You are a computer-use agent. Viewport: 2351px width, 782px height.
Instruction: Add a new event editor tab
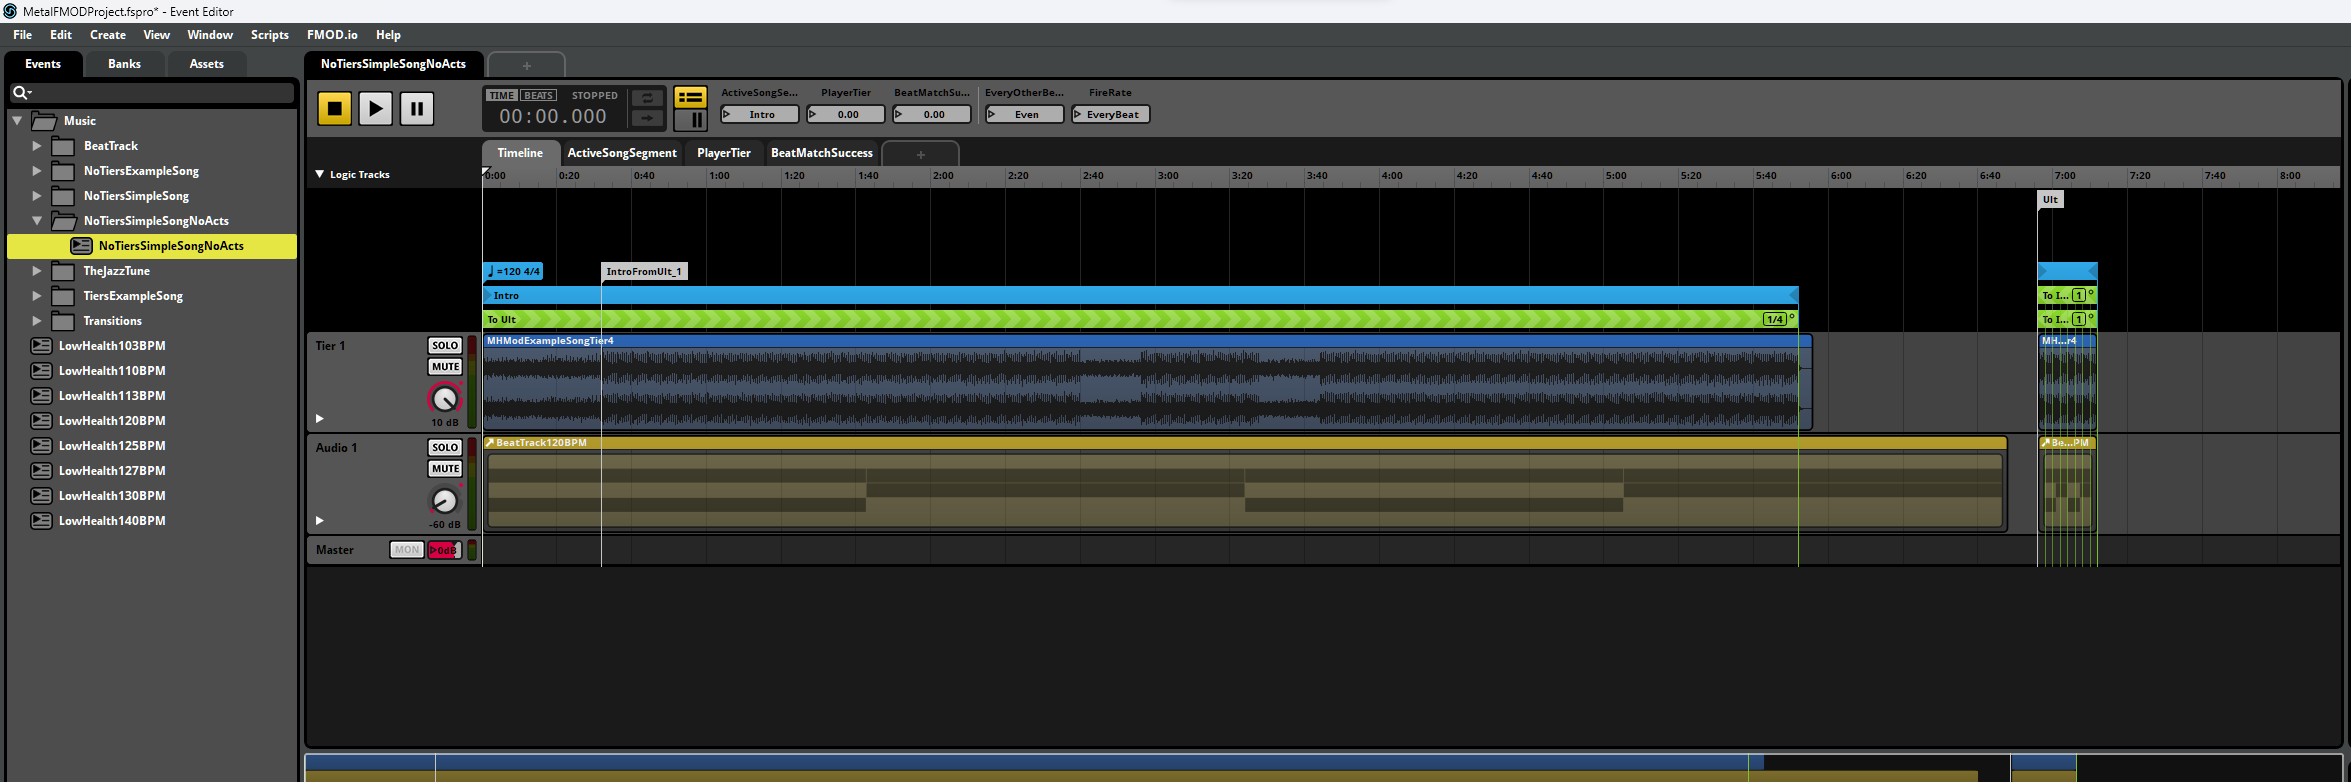point(527,65)
